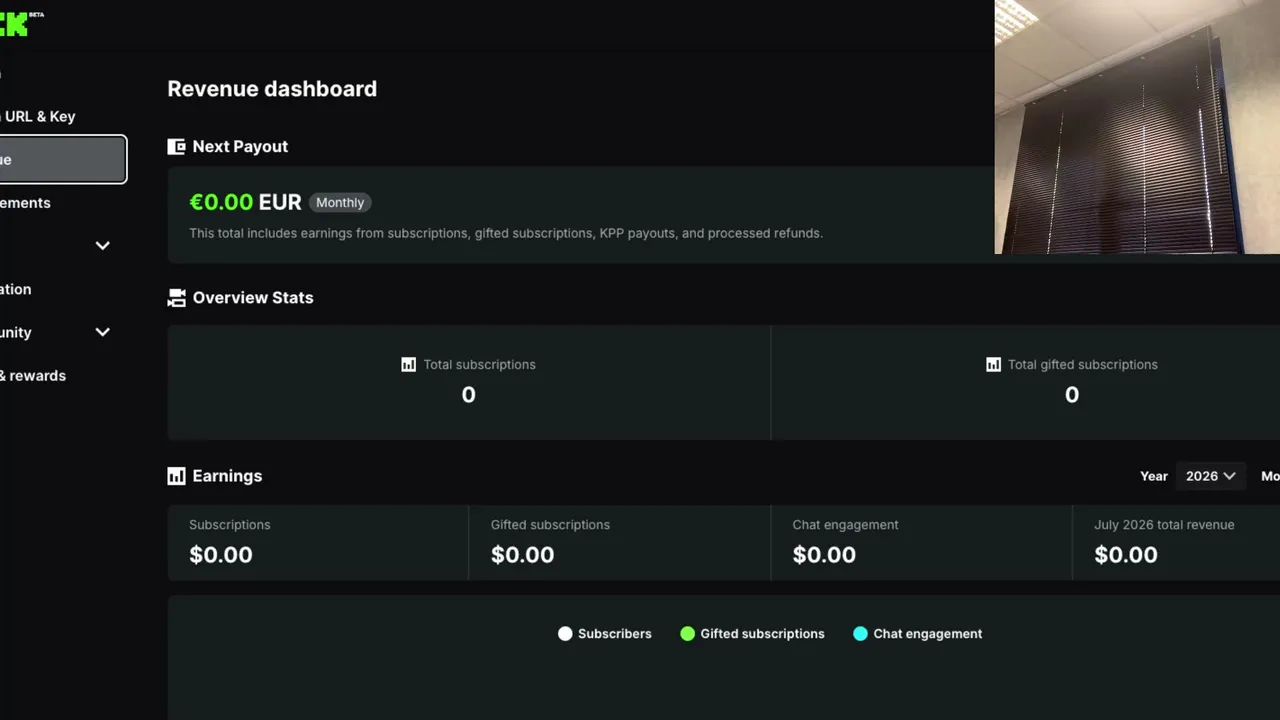Expand the first collapsed sidebar chevron
The image size is (1280, 720).
point(102,246)
